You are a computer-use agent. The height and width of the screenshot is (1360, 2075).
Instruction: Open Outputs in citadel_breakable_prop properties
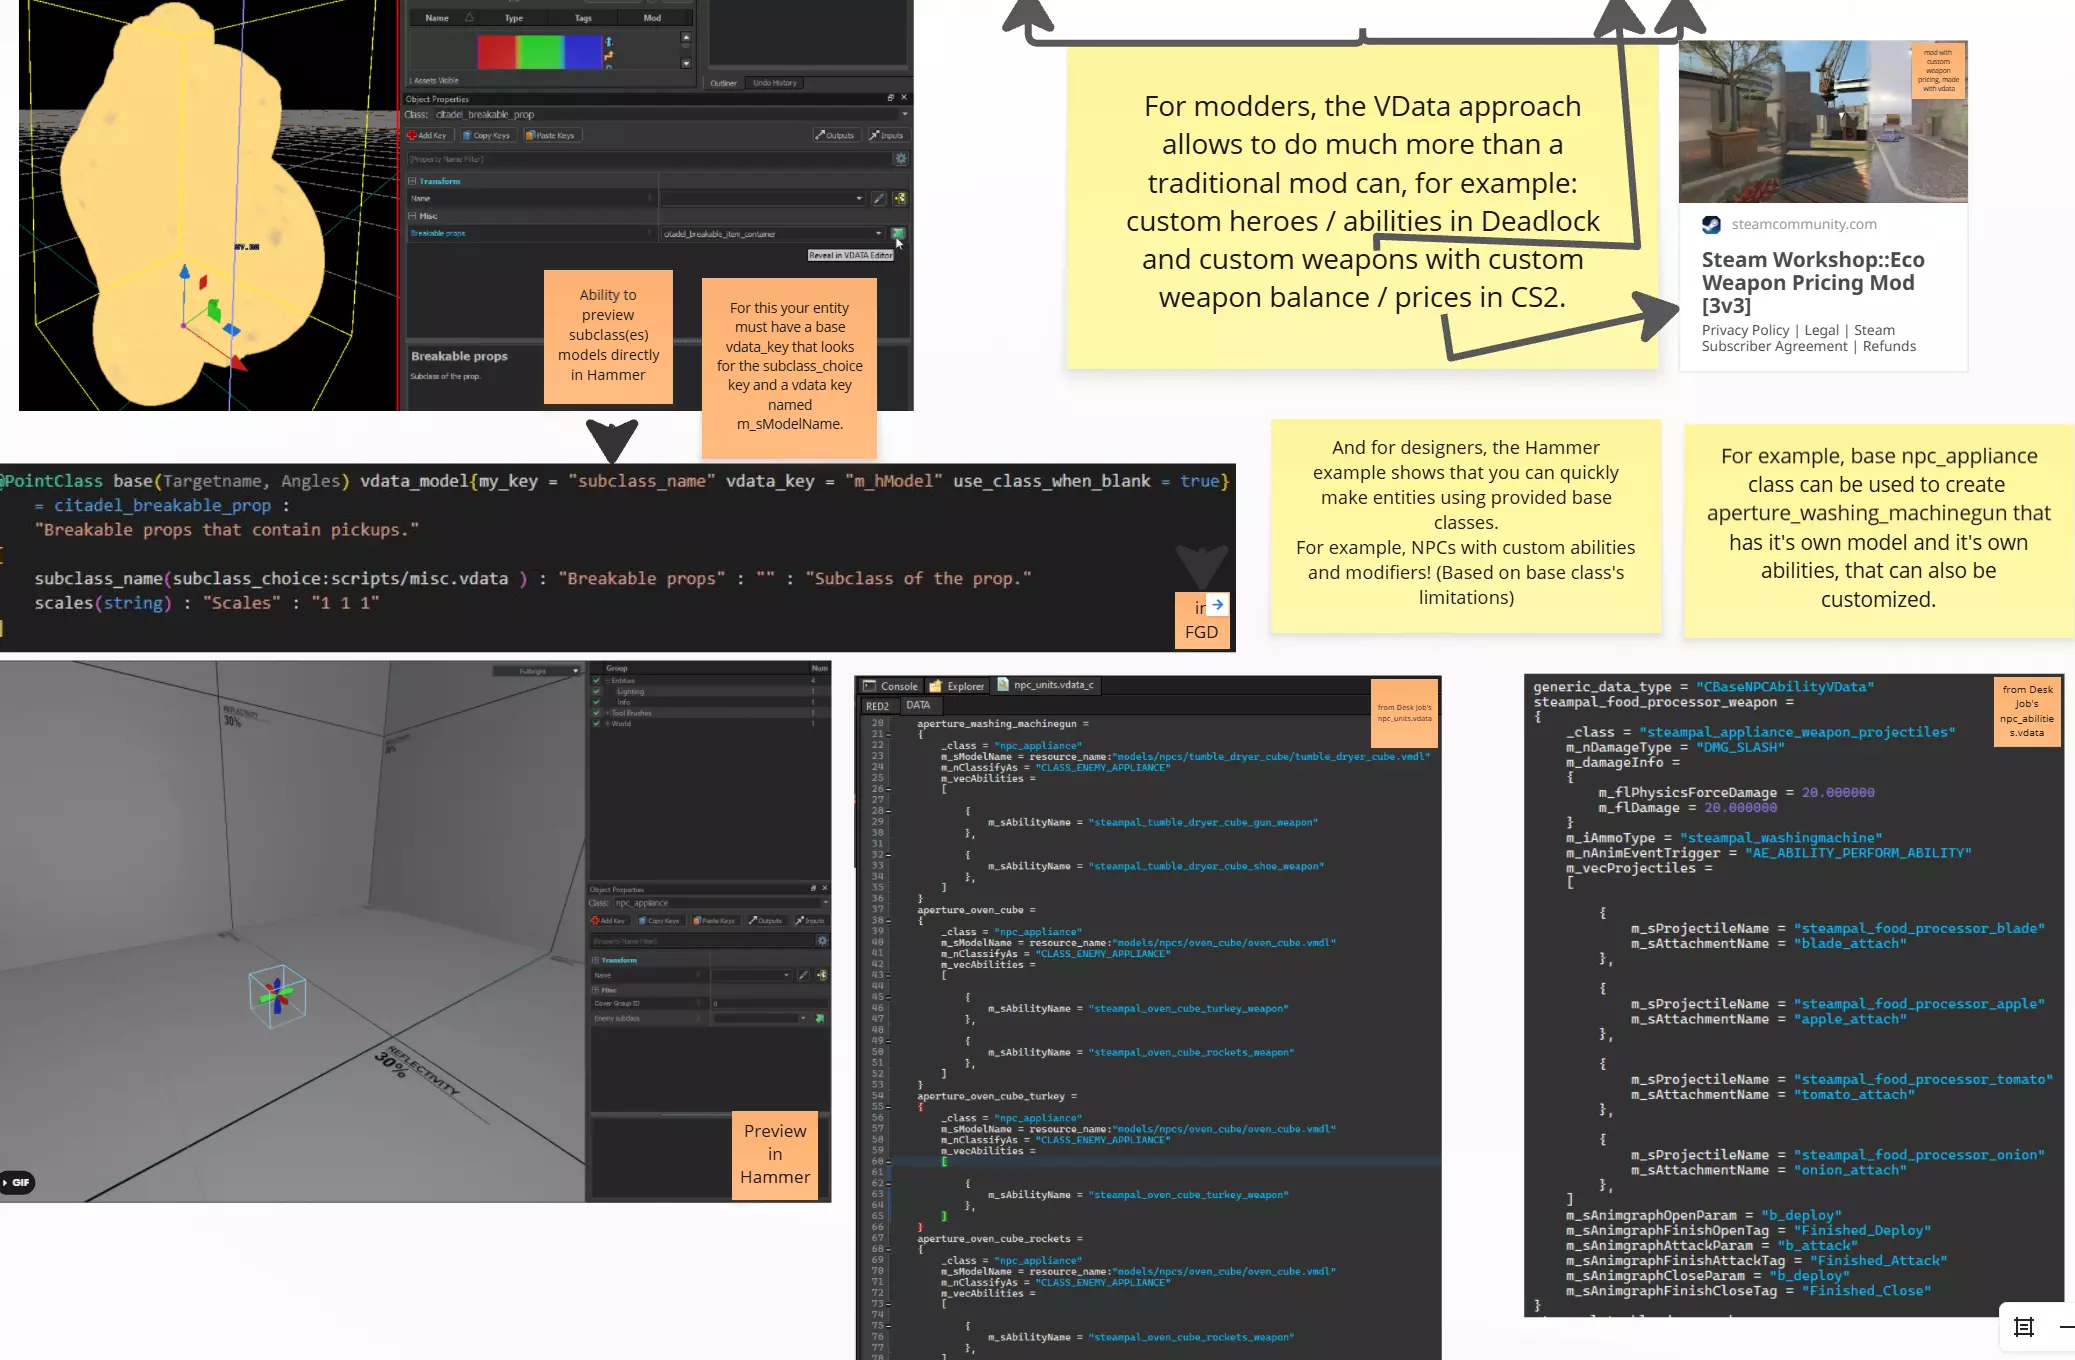(835, 135)
